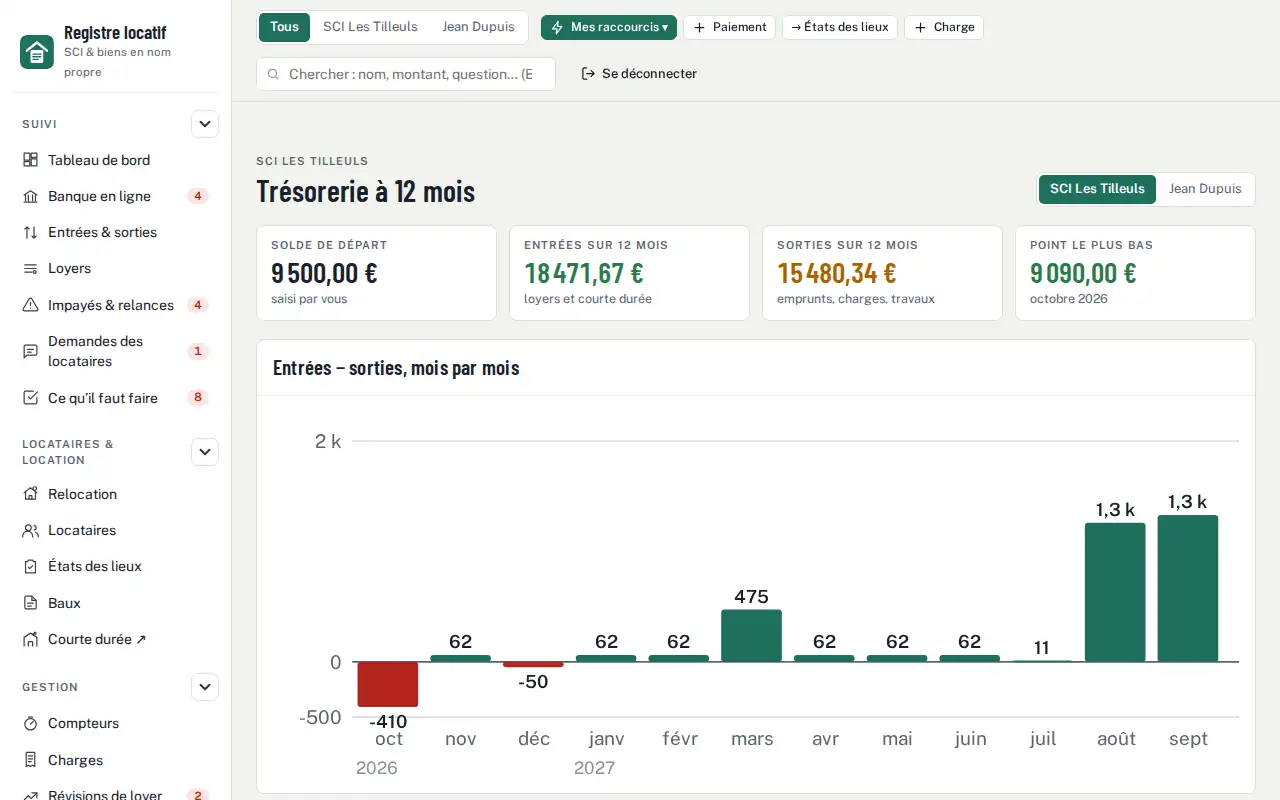This screenshot has width=1280, height=800.
Task: Click the search magnifier icon
Action: (273, 74)
